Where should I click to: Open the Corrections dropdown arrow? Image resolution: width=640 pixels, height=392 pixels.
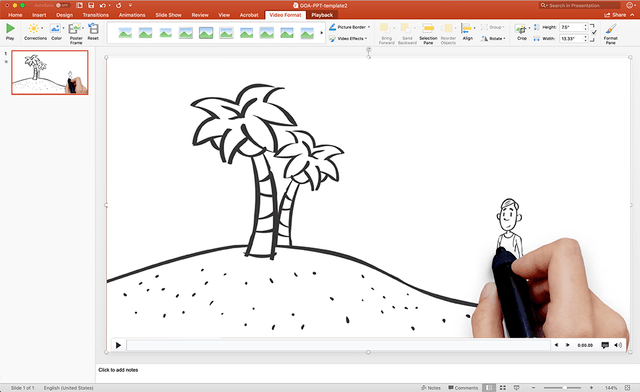pos(42,28)
